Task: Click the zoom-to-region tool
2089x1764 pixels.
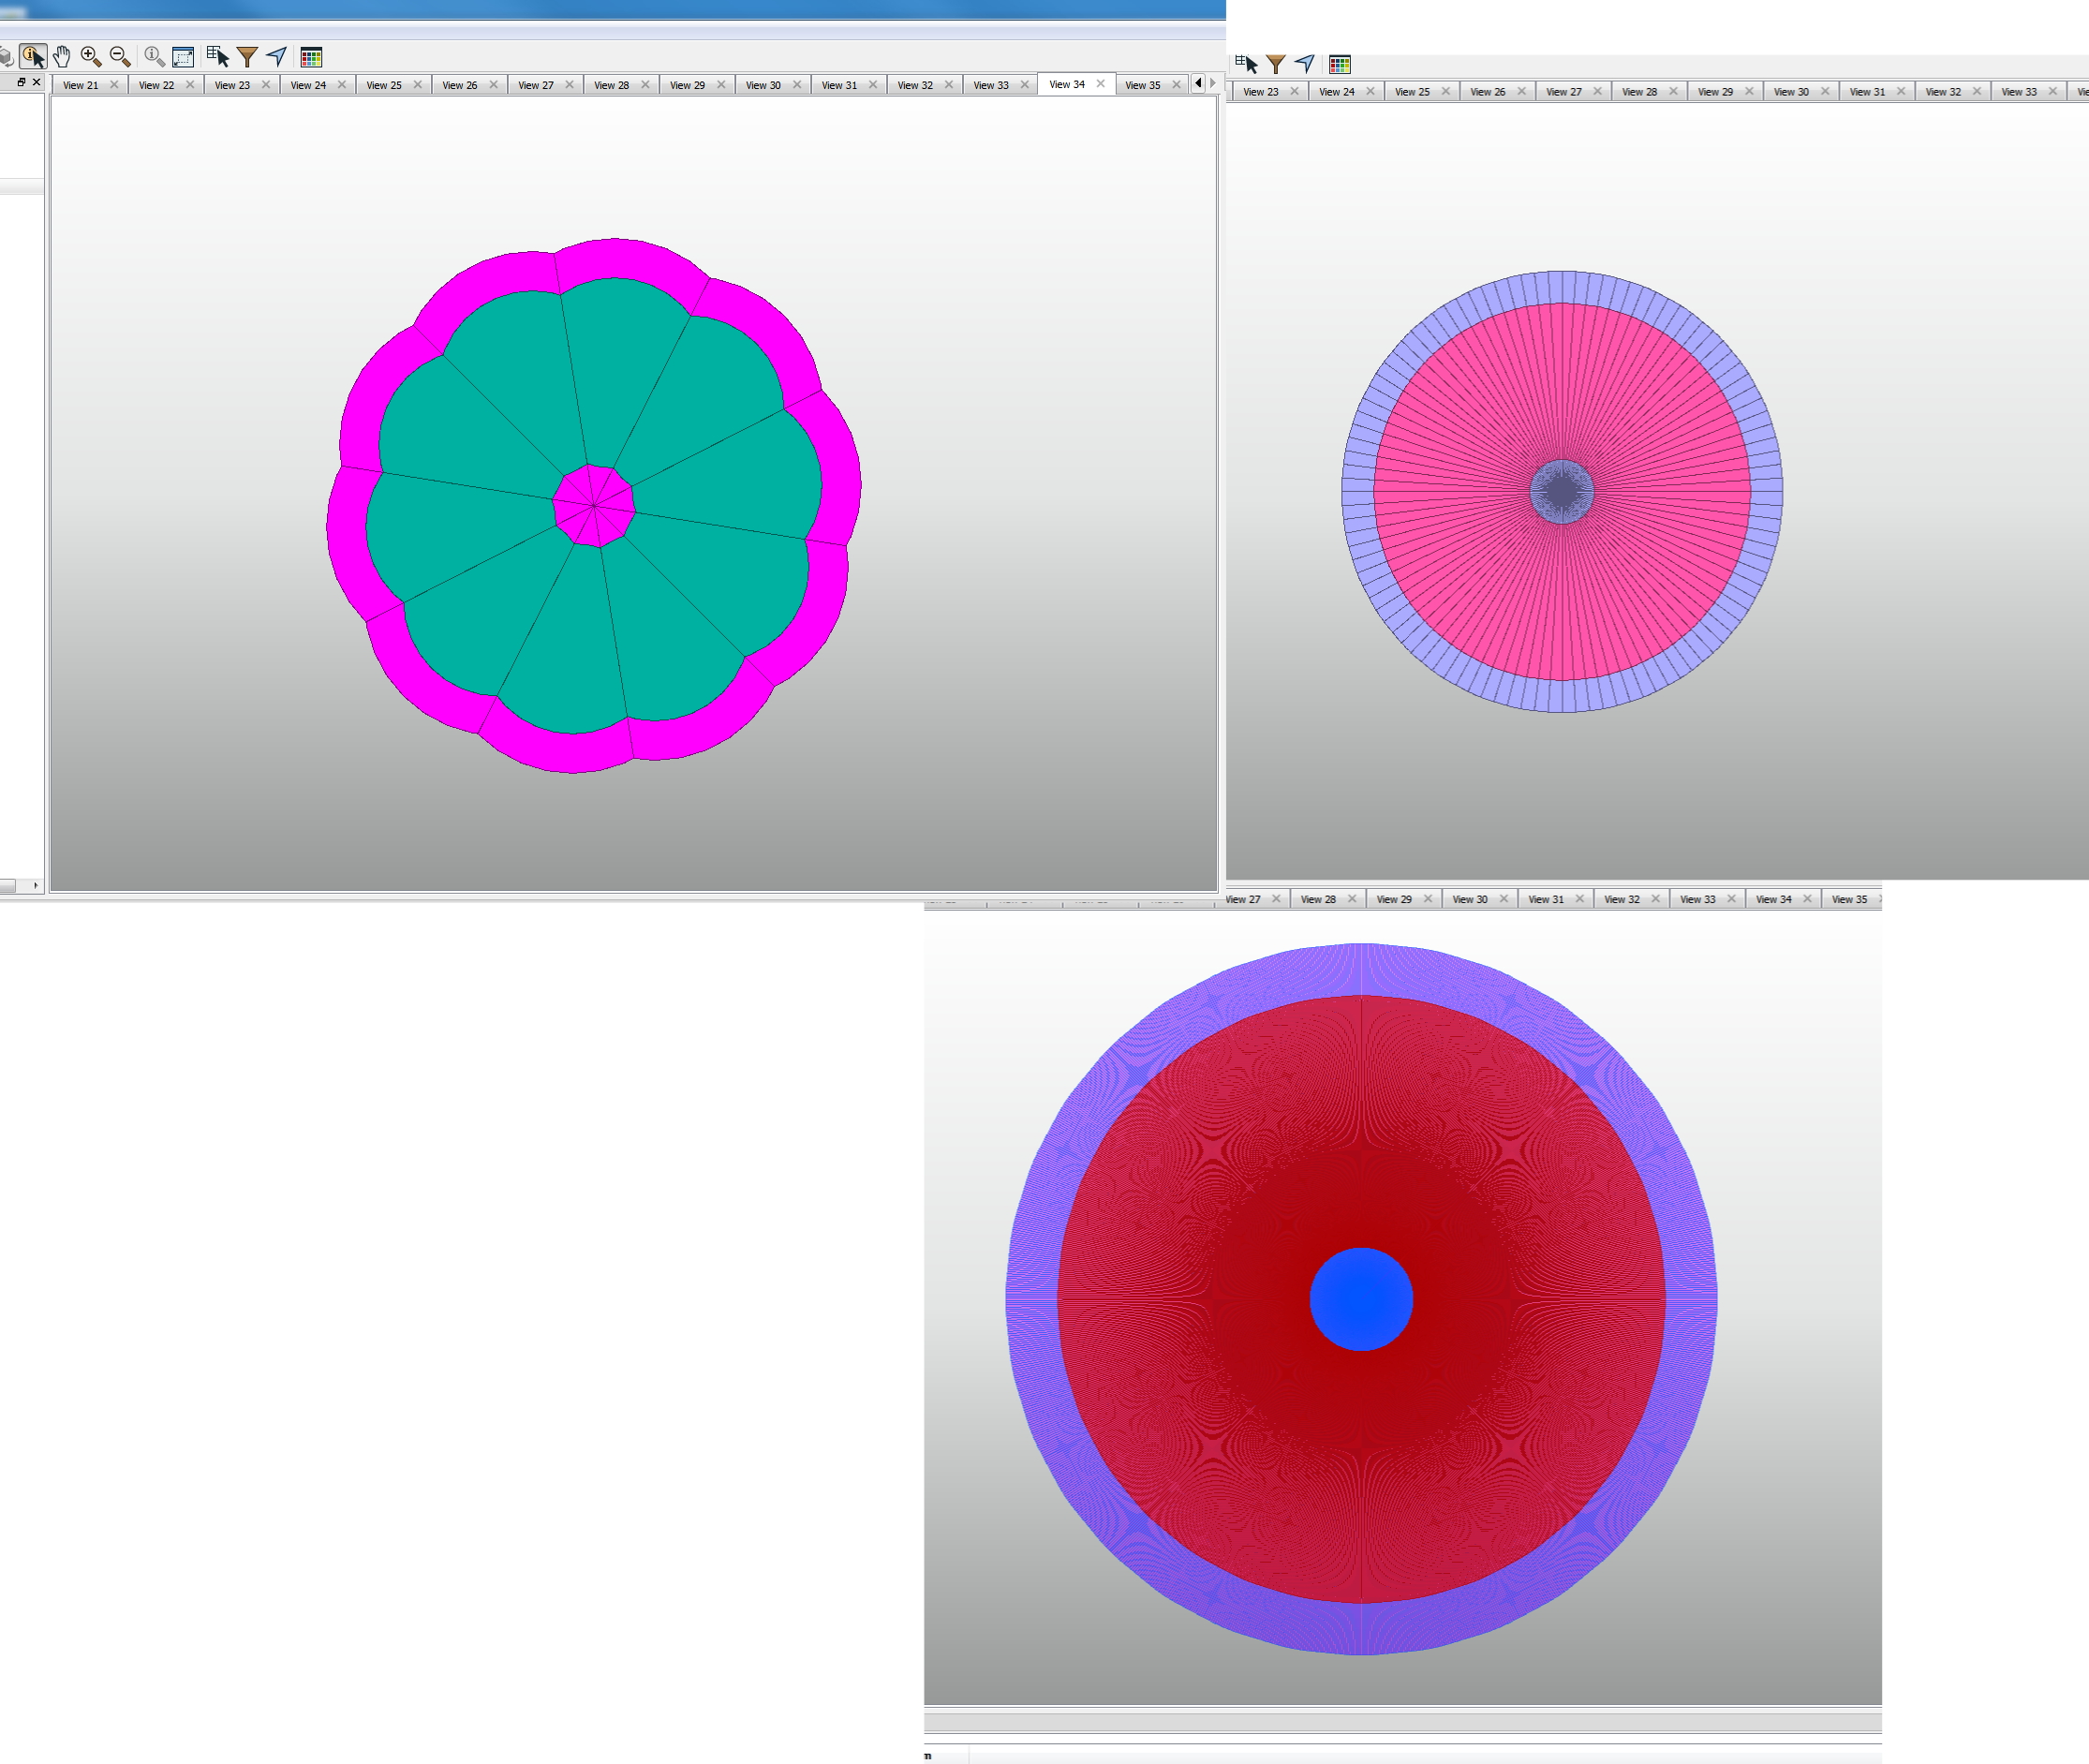Action: (x=182, y=57)
